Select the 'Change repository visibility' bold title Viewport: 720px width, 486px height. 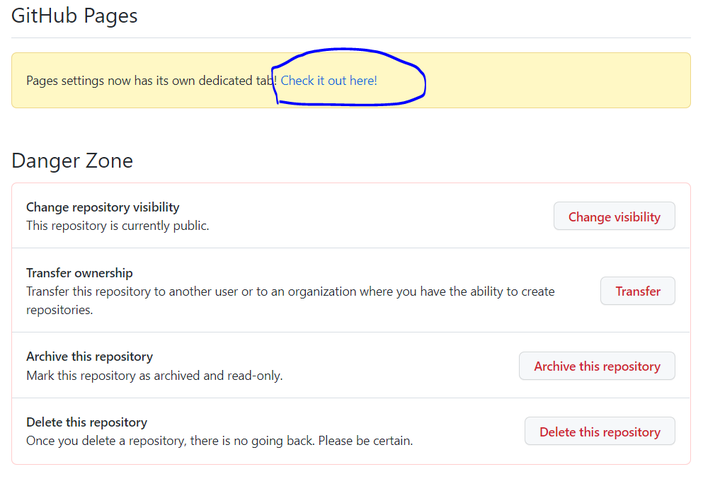click(x=103, y=207)
